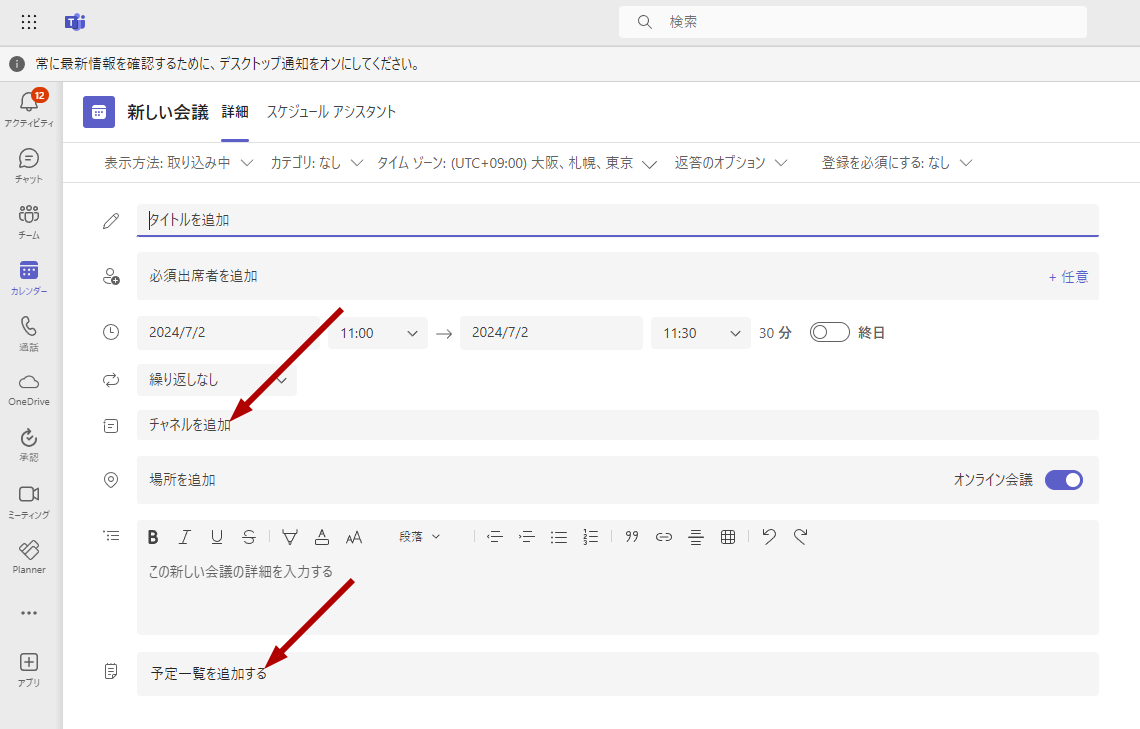Expand the 繰り返しなし recurrence dropdown
This screenshot has height=729, width=1140.
(217, 379)
